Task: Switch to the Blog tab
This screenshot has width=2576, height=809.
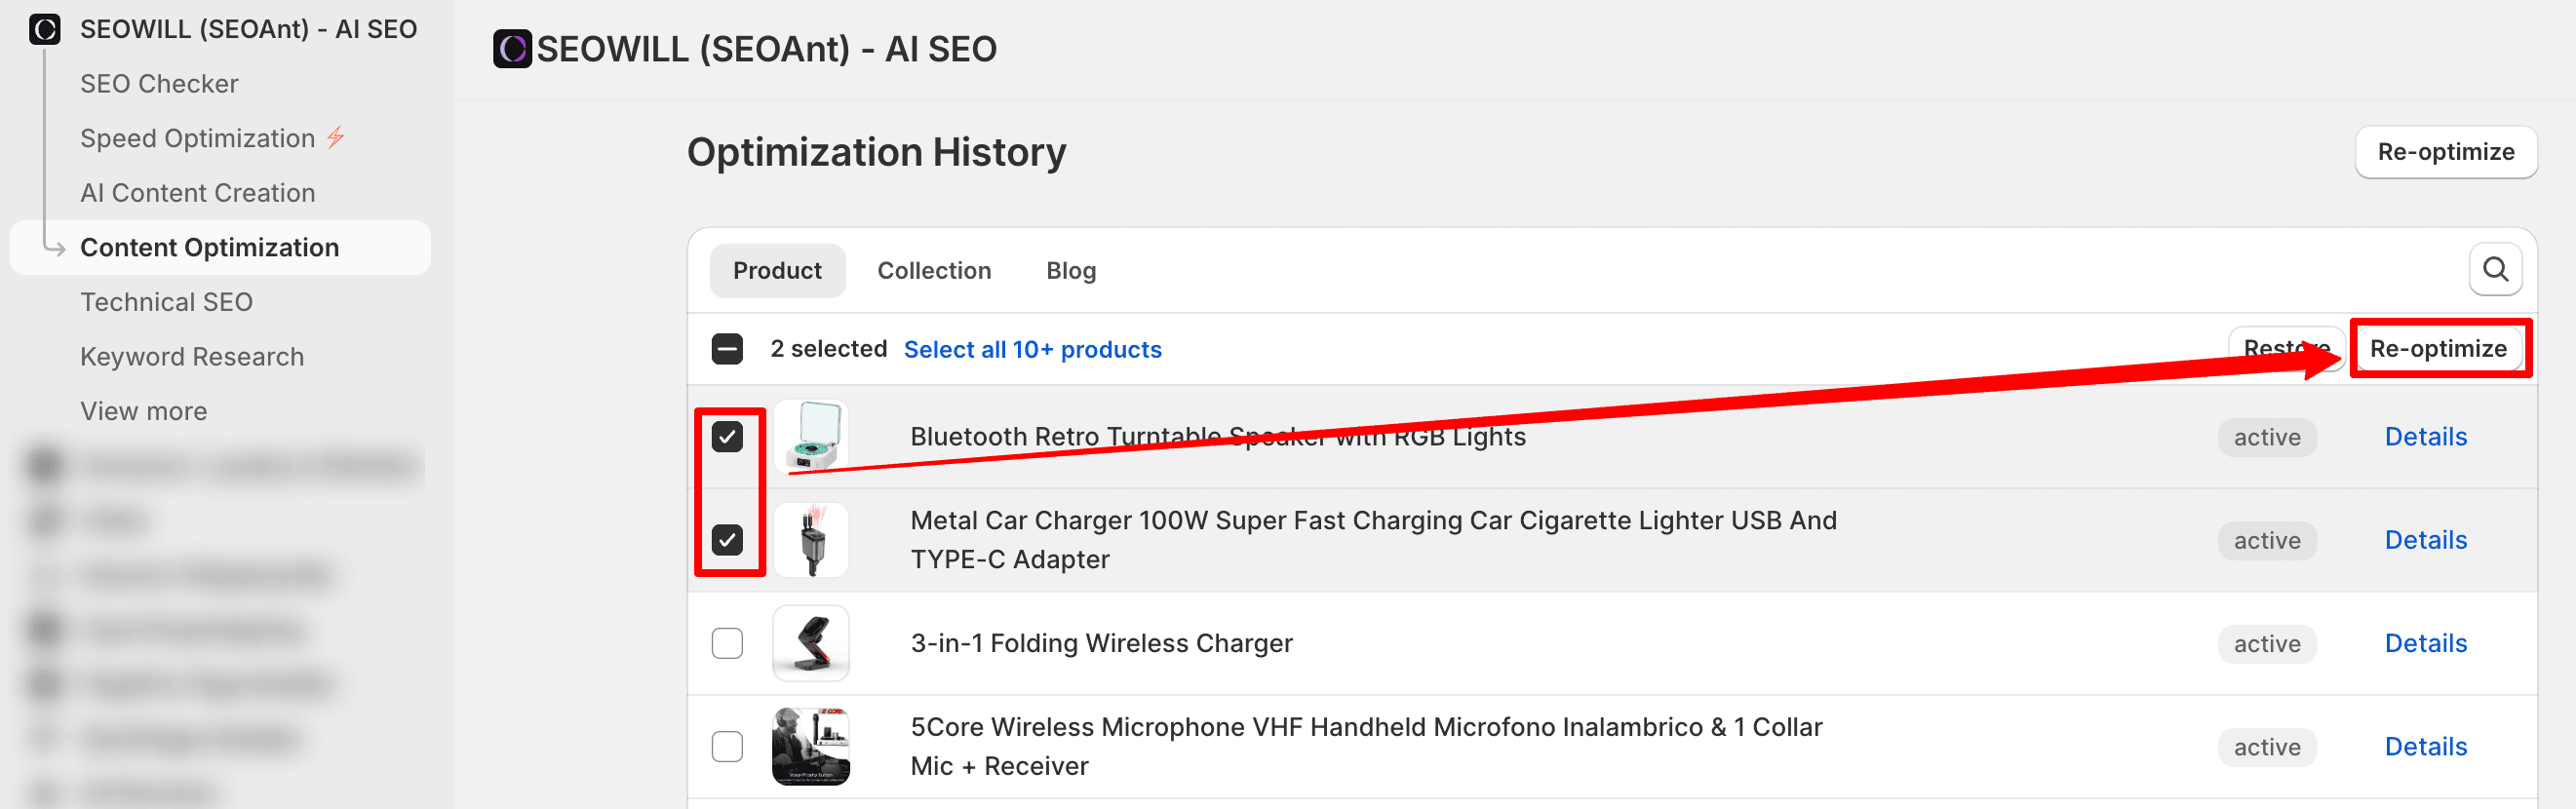Action: (1070, 271)
